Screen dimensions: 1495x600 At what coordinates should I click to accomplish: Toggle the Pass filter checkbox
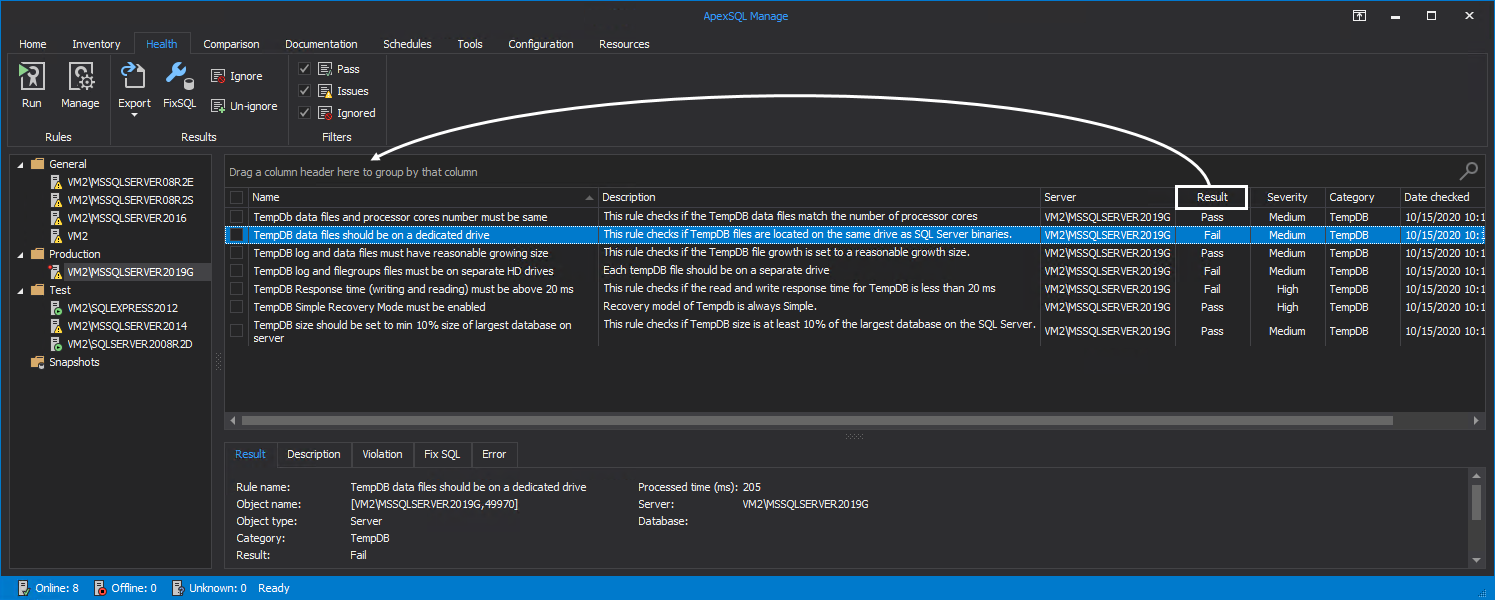(x=305, y=69)
